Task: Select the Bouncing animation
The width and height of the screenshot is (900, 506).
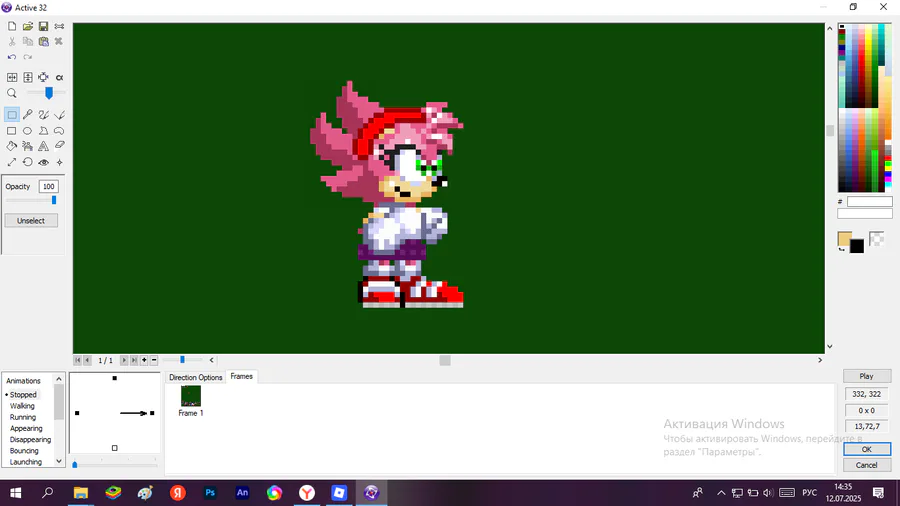Action: click(24, 451)
